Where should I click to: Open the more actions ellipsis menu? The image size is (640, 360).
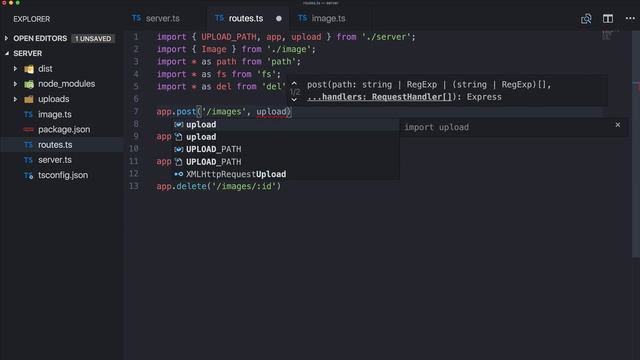coord(630,19)
